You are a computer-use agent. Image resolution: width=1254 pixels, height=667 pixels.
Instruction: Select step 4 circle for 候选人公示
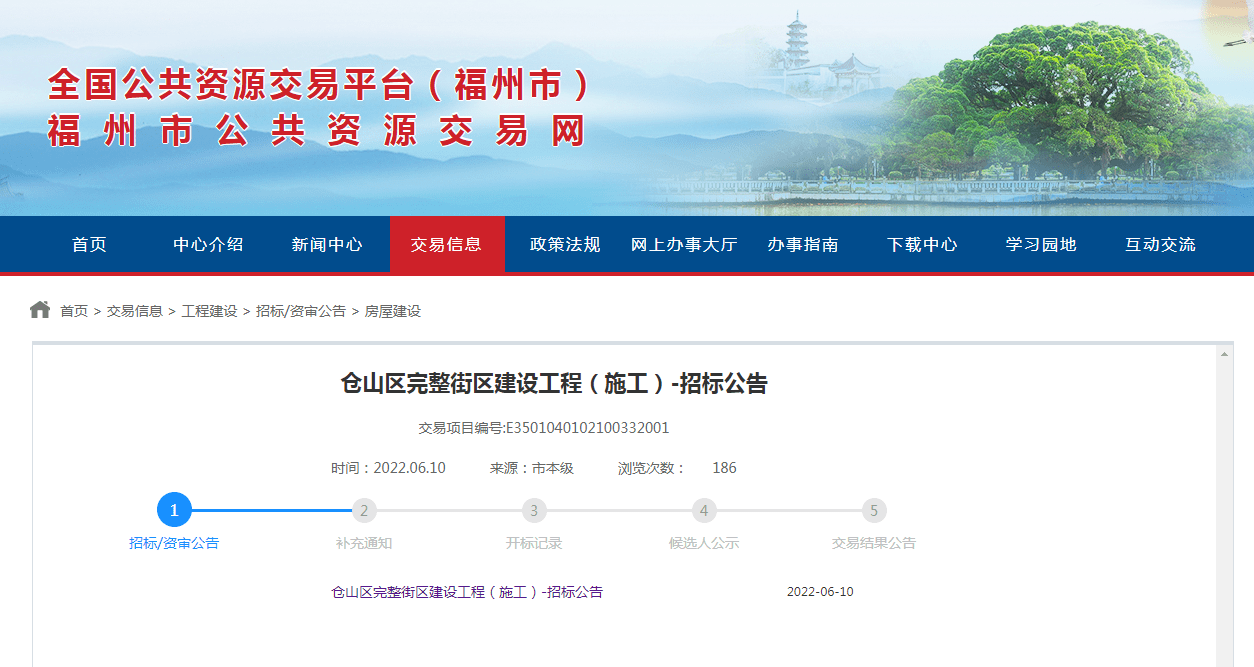click(x=704, y=510)
